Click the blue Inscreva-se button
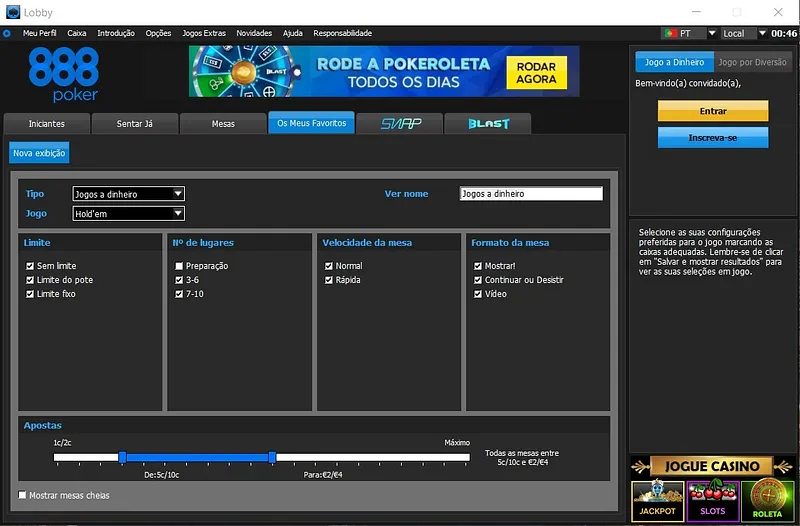Viewport: 800px width, 526px height. point(713,137)
